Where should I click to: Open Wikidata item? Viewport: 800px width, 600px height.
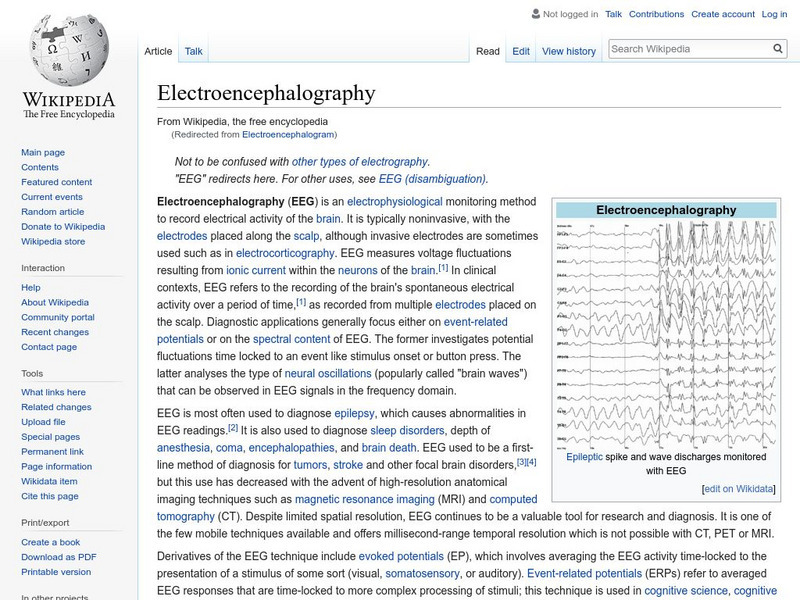[x=49, y=481]
